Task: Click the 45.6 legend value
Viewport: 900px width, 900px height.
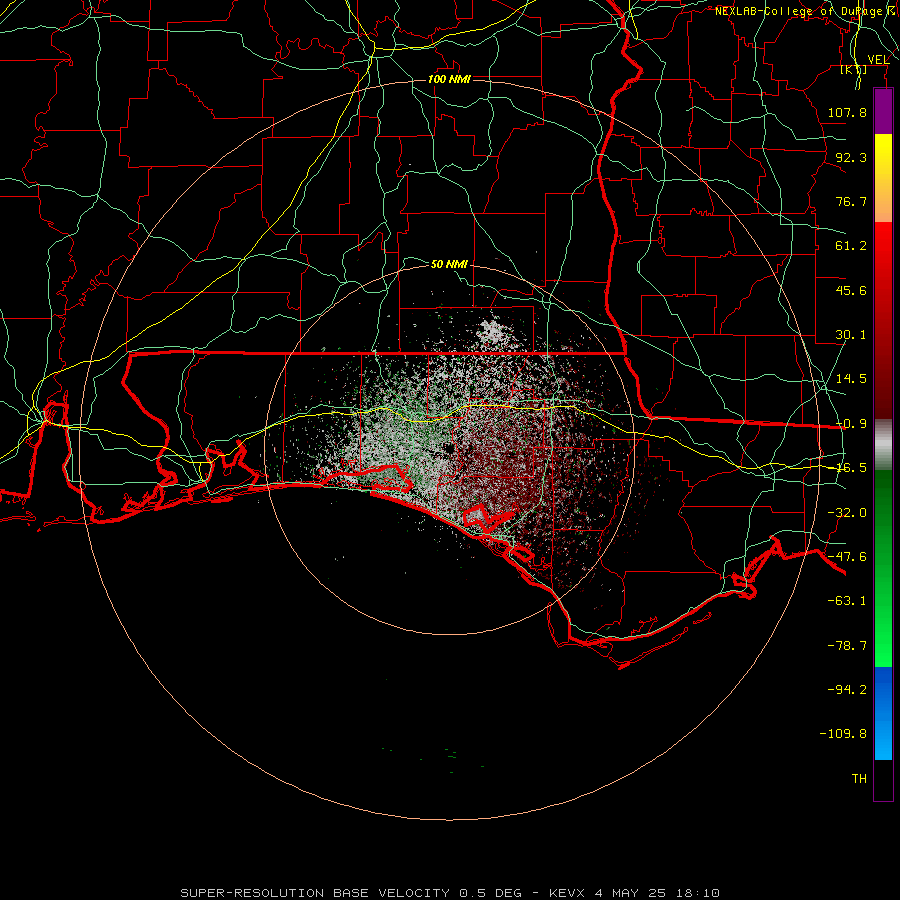Action: coord(851,290)
